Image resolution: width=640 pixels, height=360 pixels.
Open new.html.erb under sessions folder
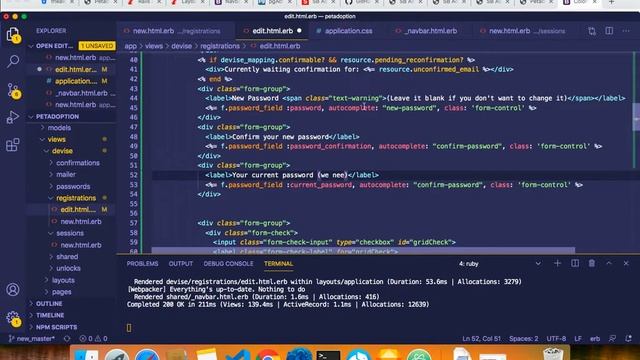[81, 245]
